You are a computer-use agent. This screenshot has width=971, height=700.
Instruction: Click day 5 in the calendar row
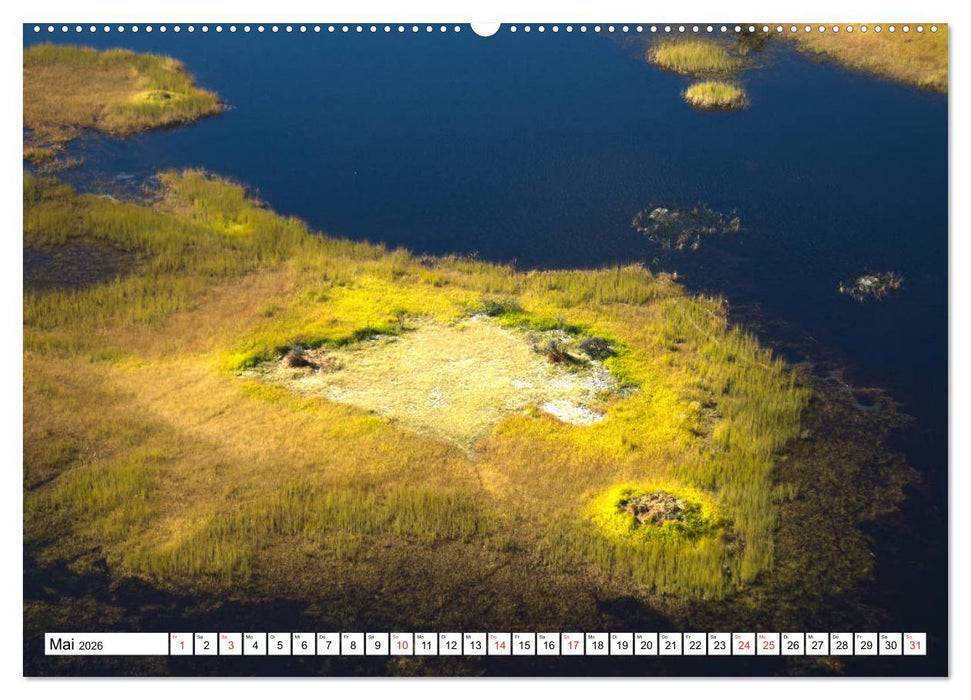279,645
